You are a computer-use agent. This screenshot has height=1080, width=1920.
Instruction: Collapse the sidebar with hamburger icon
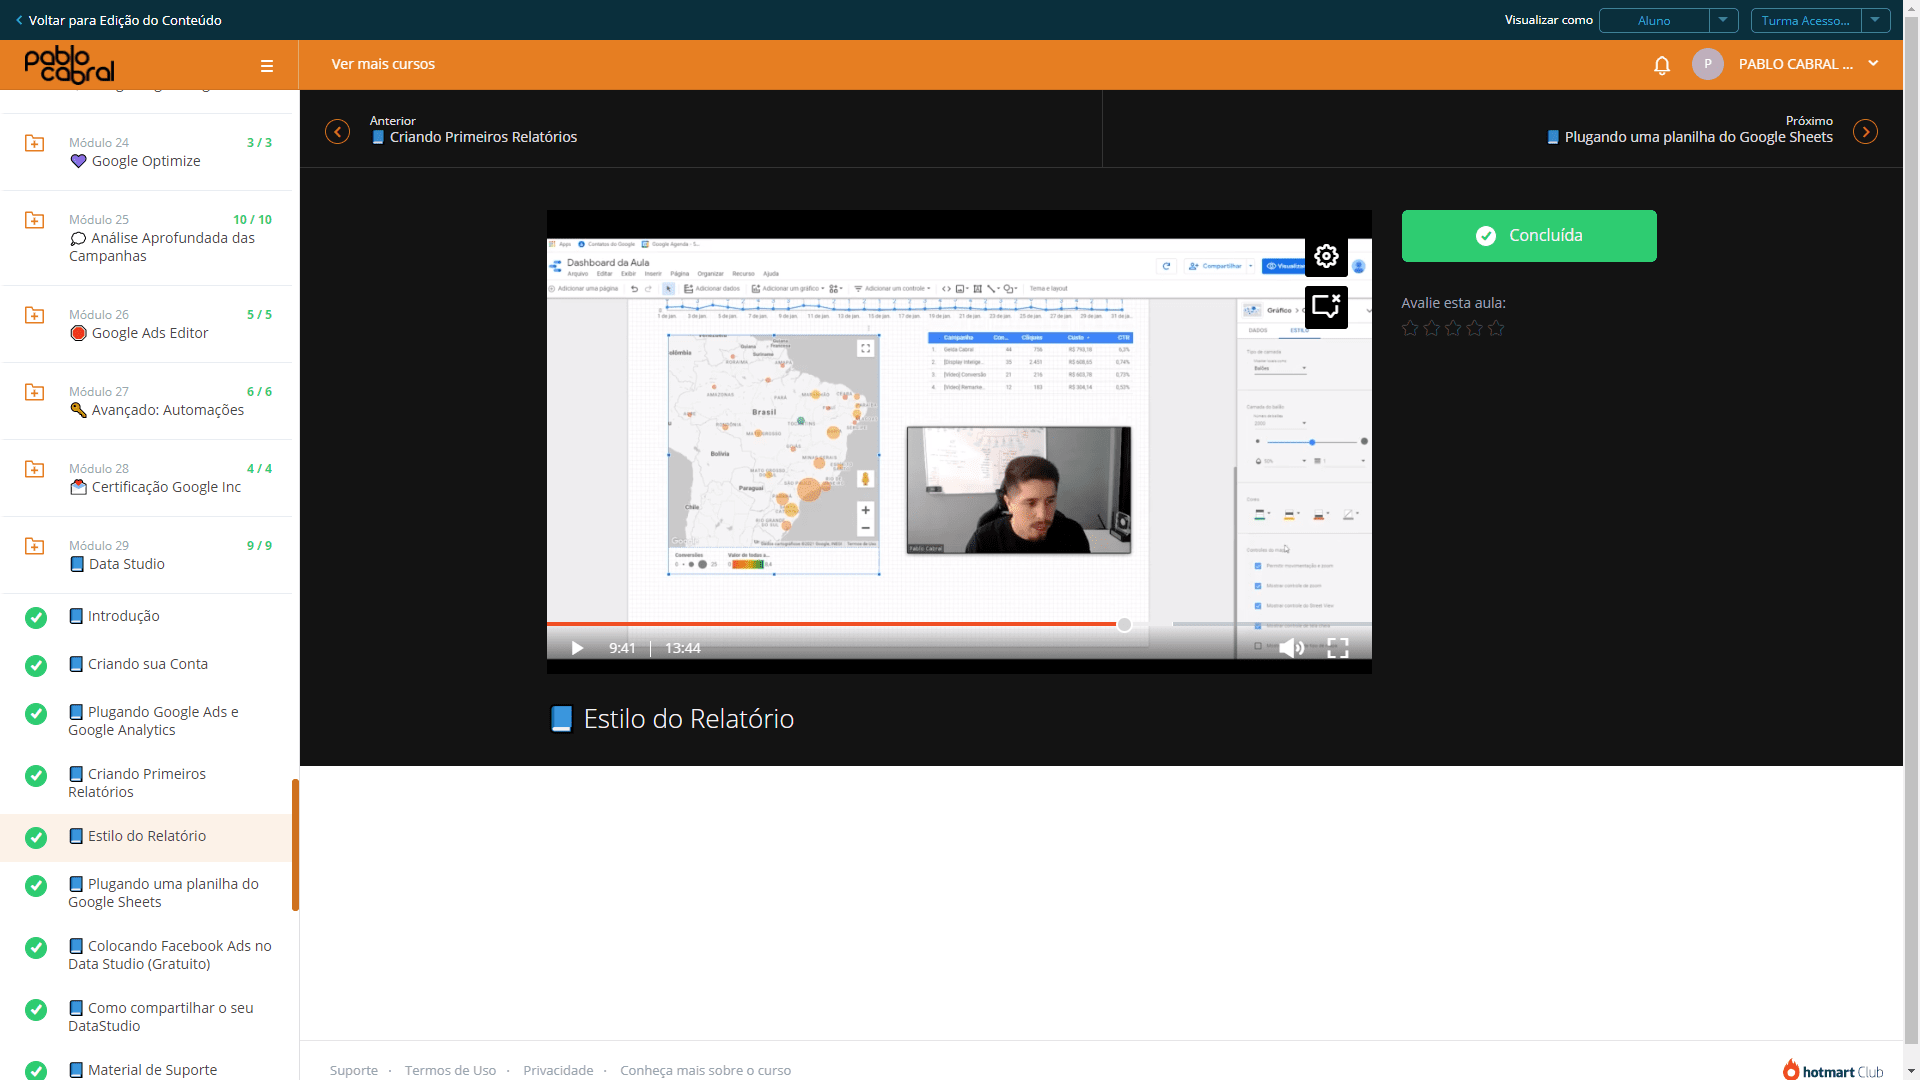coord(267,66)
